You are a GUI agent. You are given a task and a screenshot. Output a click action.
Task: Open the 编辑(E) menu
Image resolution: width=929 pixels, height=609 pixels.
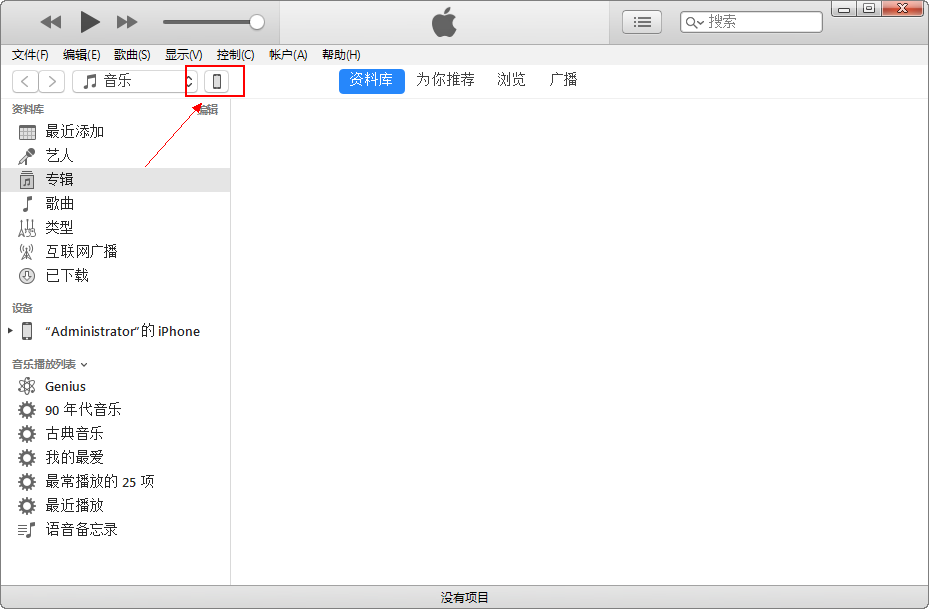pos(81,55)
